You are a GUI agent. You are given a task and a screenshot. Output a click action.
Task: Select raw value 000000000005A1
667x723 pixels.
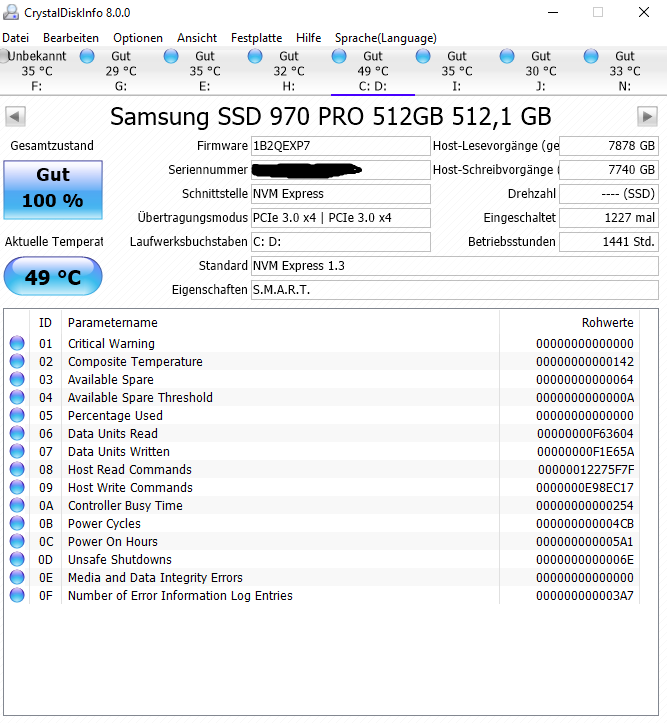585,541
